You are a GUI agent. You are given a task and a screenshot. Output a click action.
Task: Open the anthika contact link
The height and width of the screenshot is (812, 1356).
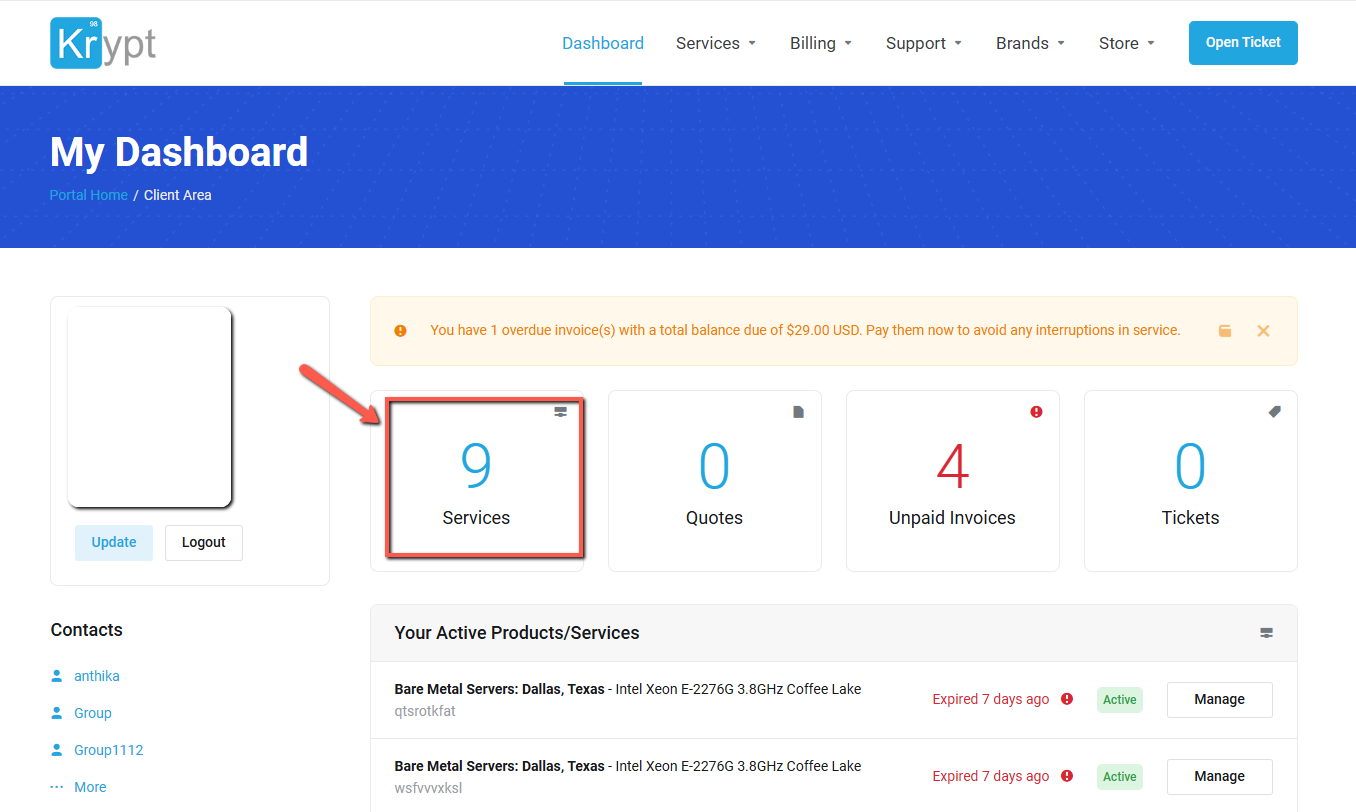97,676
